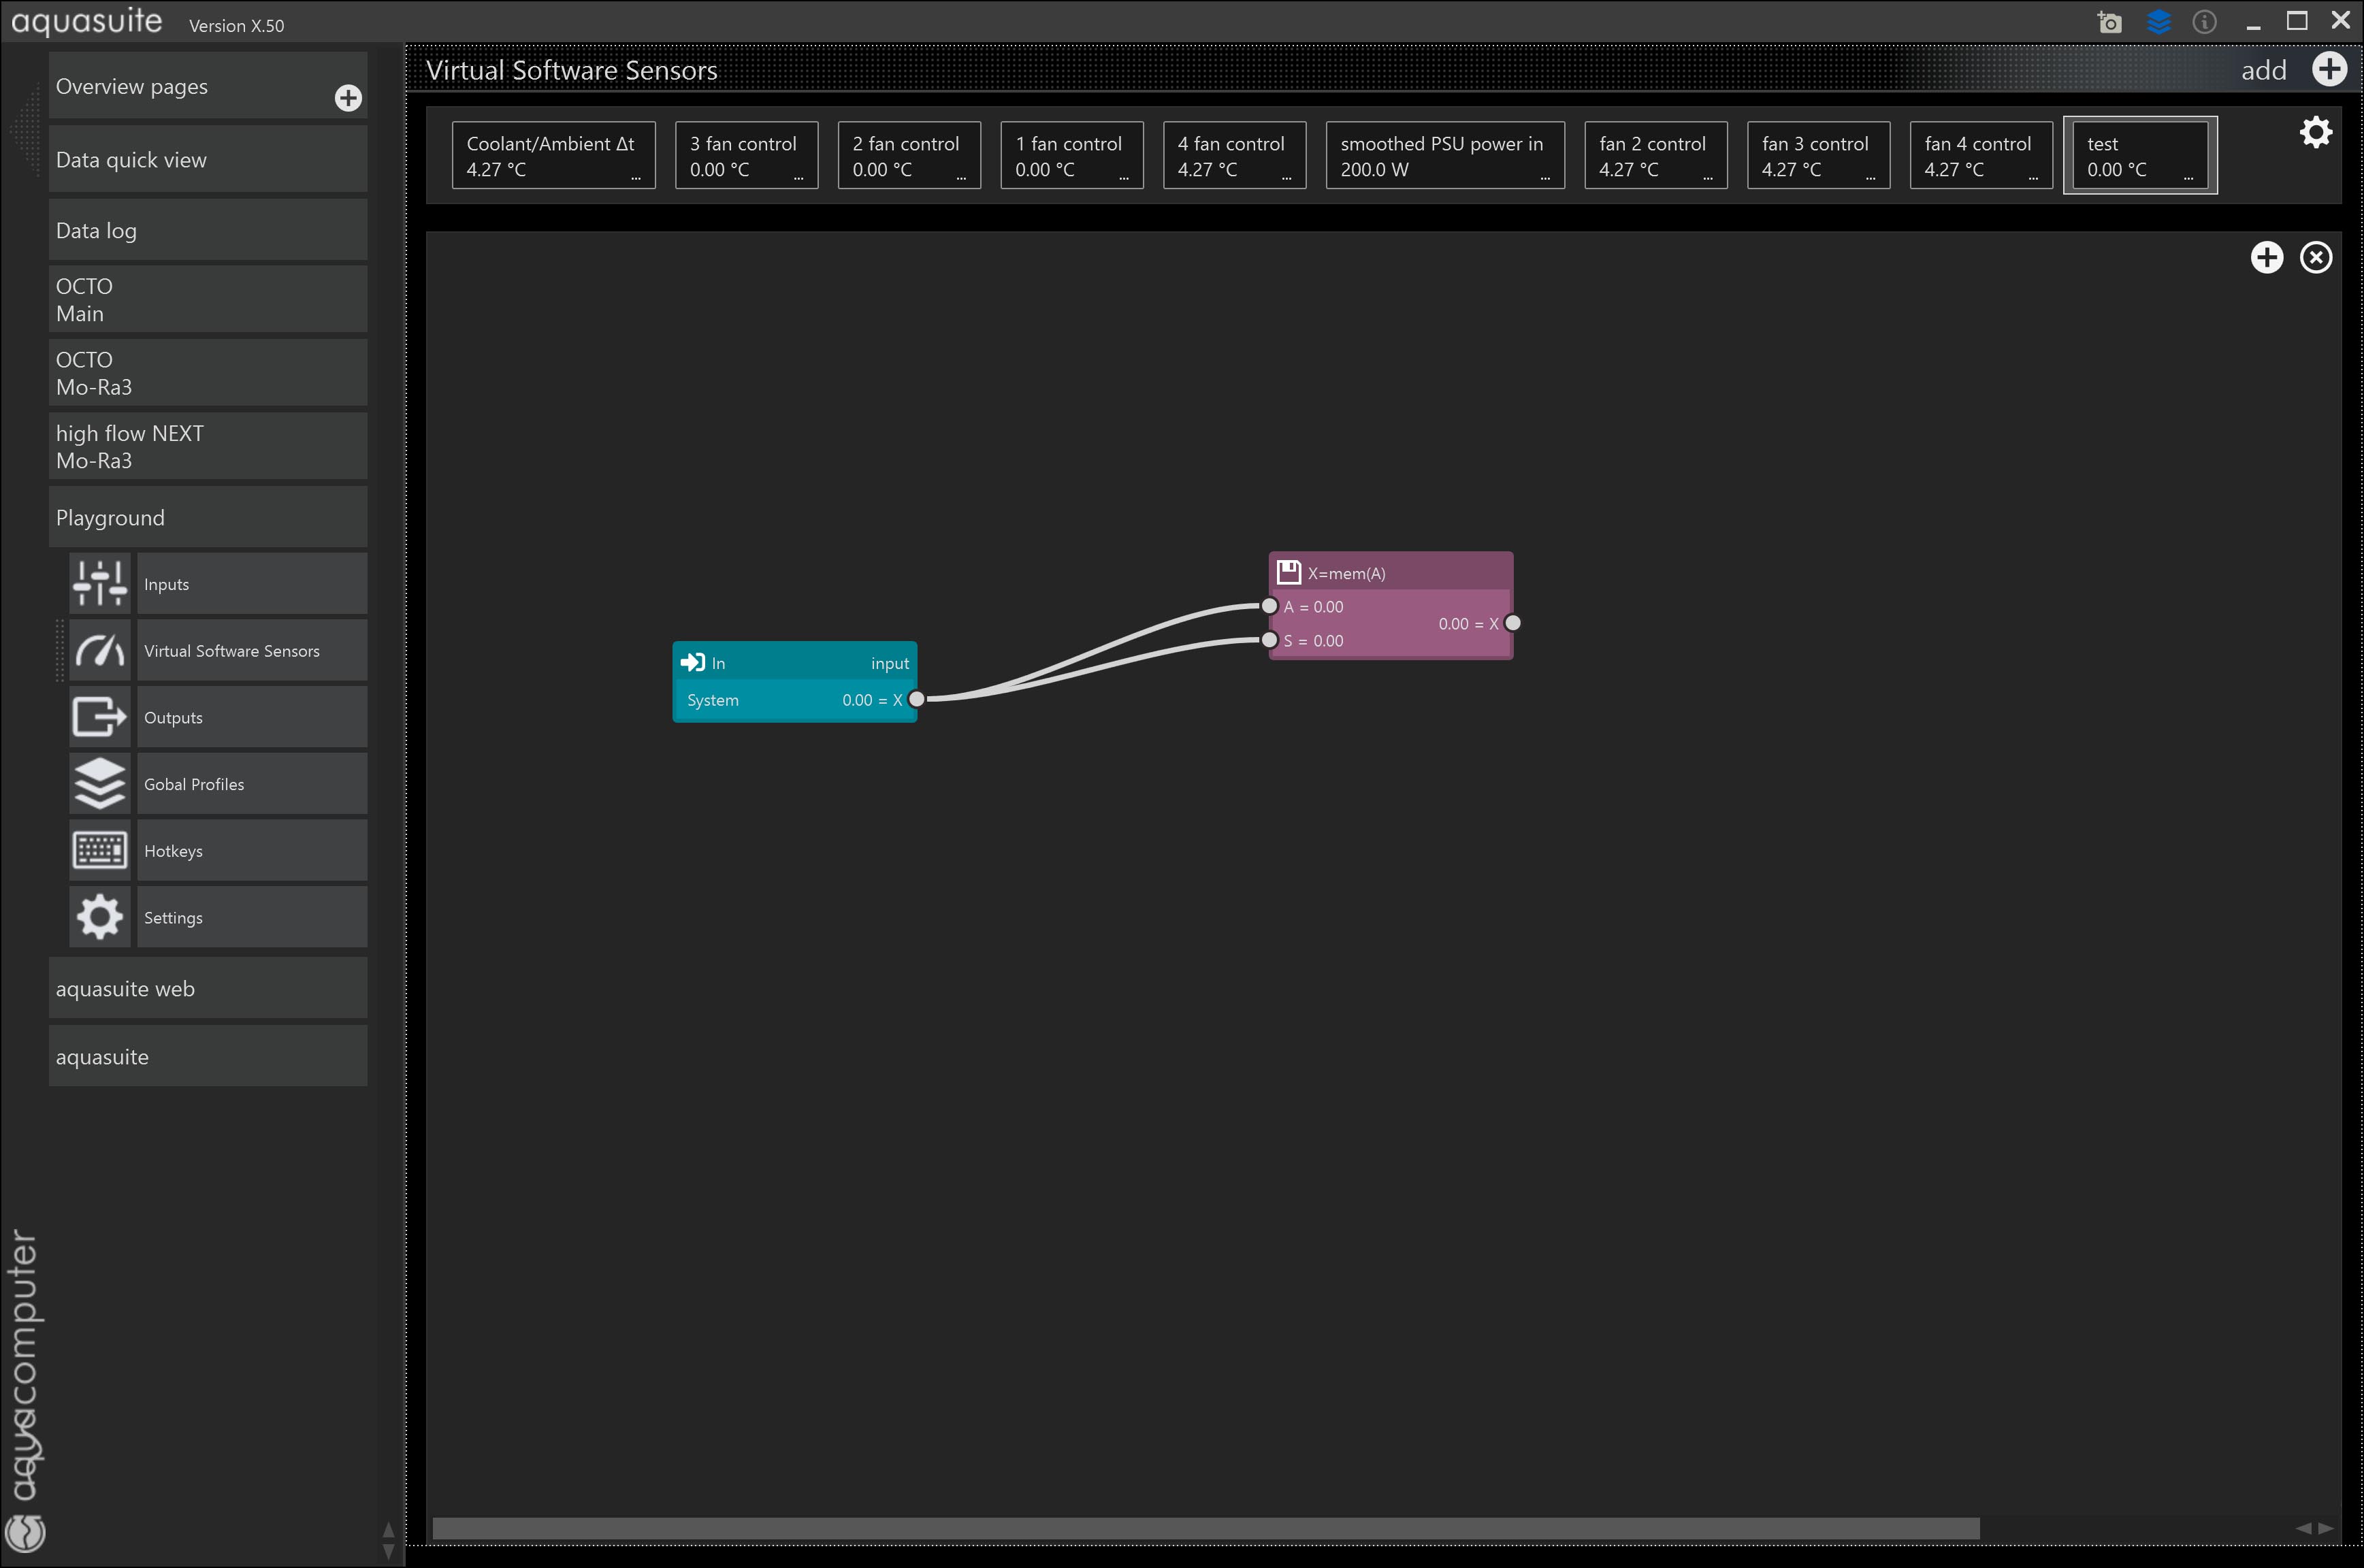Click the add virtual sensor plus button
Viewport: 2364px width, 1568px height.
(2329, 69)
